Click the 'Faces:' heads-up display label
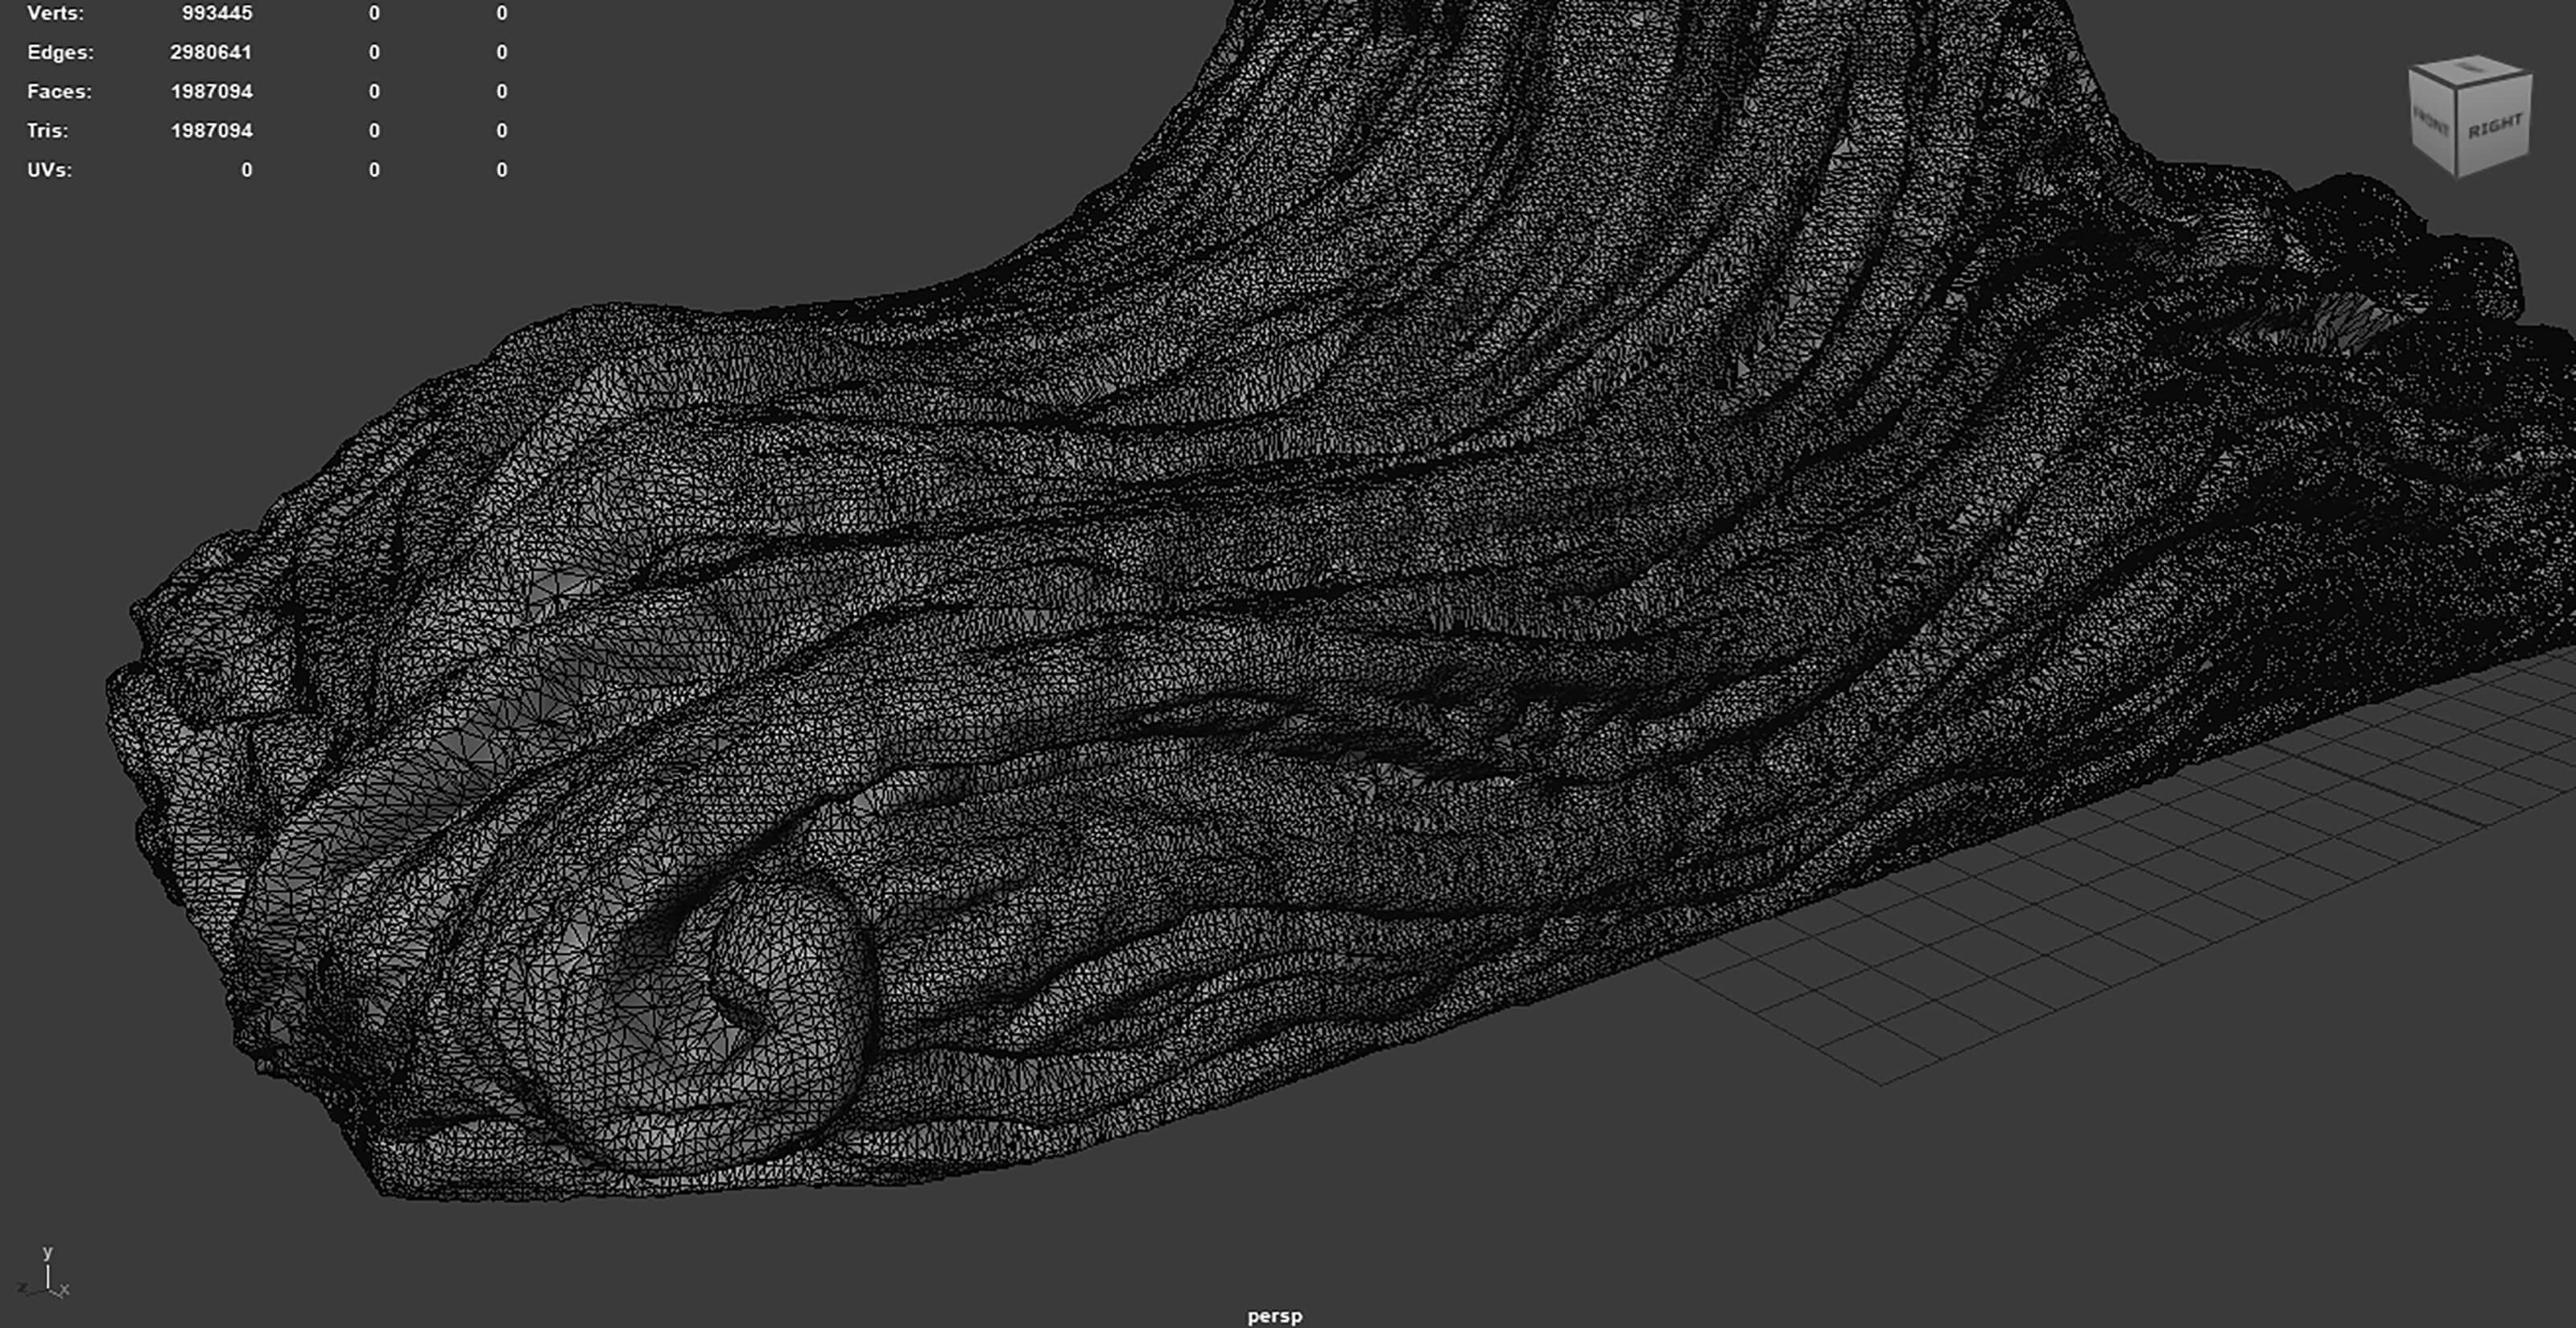Image resolution: width=2576 pixels, height=1328 pixels. pos(59,91)
